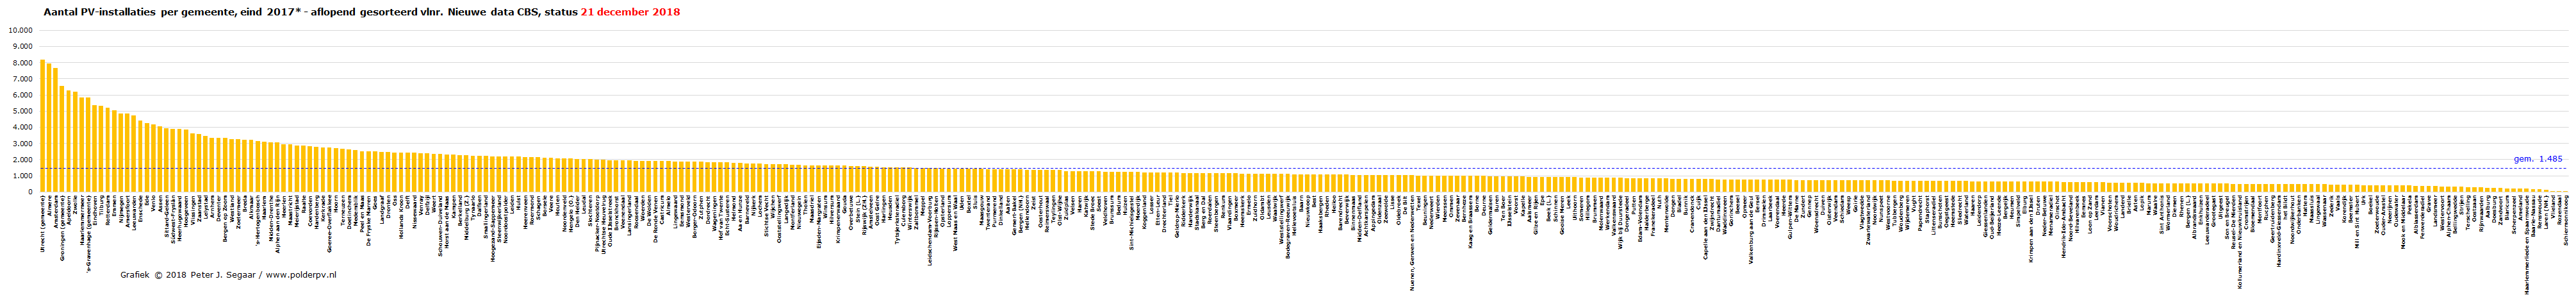This screenshot has width=2576, height=302.
Task: Click the y-axis value '2.000'
Action: pos(23,160)
